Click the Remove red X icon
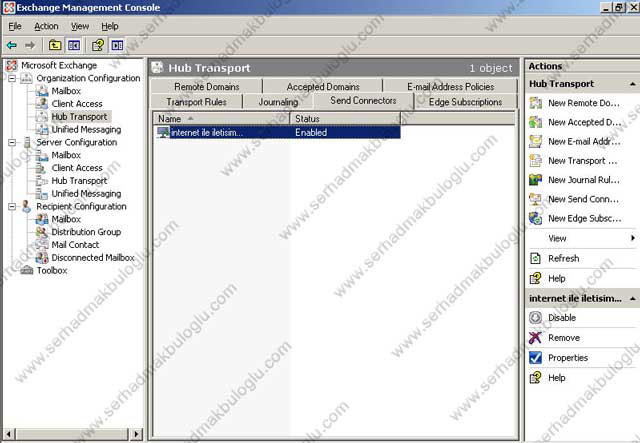 point(536,338)
